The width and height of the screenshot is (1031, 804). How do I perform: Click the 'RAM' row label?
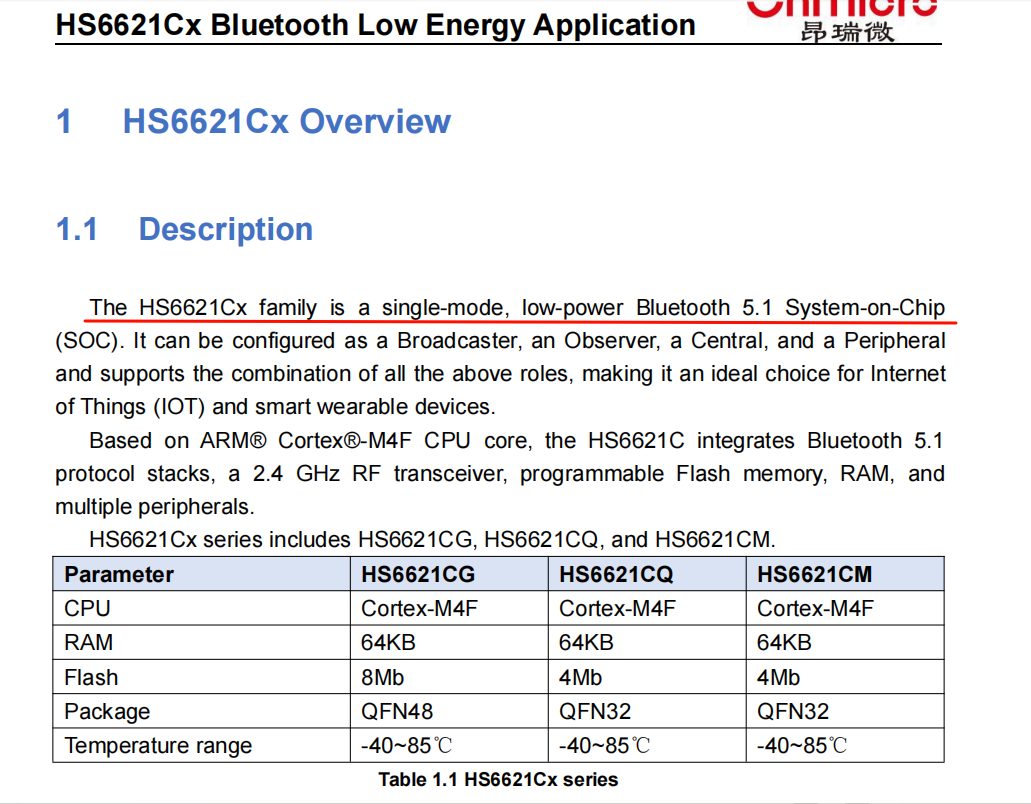(x=201, y=642)
